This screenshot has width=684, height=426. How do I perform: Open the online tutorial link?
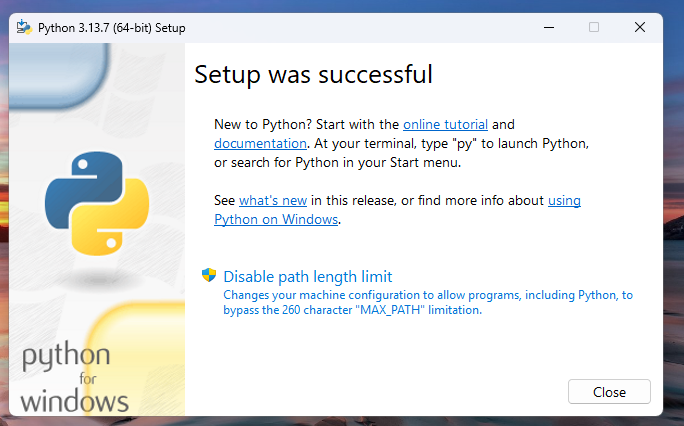pyautogui.click(x=445, y=125)
